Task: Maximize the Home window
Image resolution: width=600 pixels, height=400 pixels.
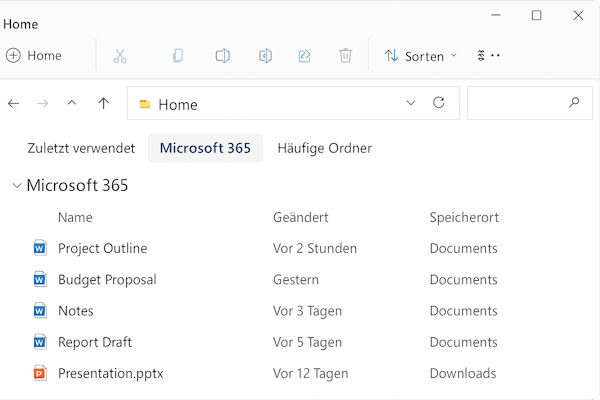Action: coord(536,15)
